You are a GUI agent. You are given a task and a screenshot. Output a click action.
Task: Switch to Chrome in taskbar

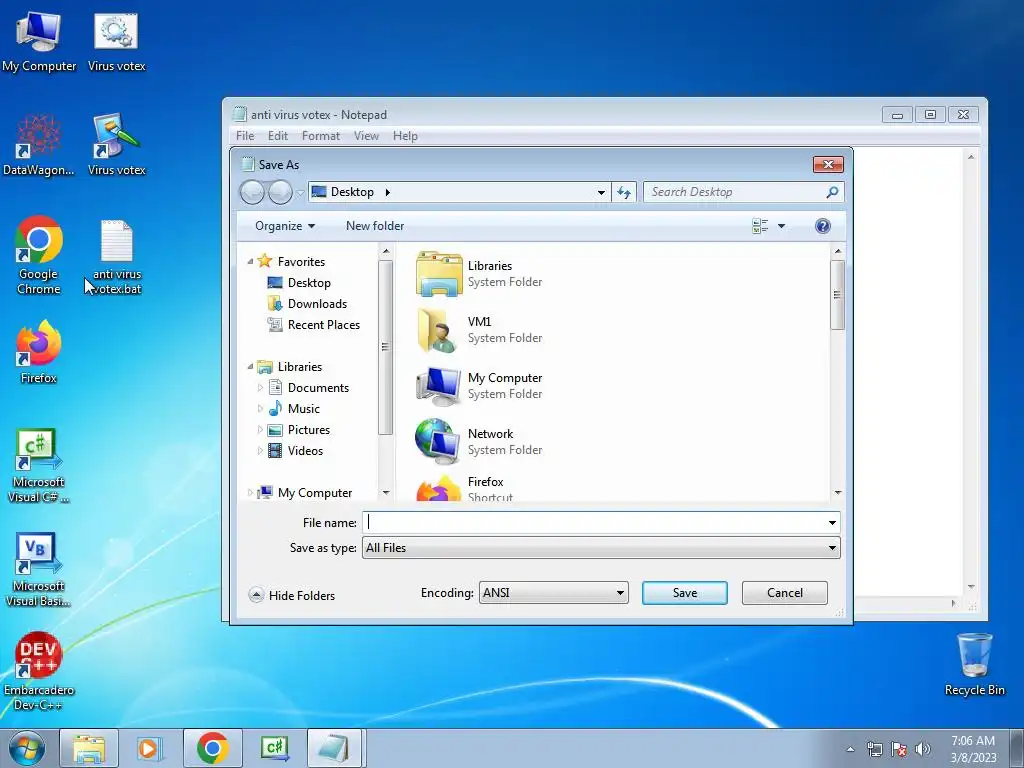[x=212, y=748]
